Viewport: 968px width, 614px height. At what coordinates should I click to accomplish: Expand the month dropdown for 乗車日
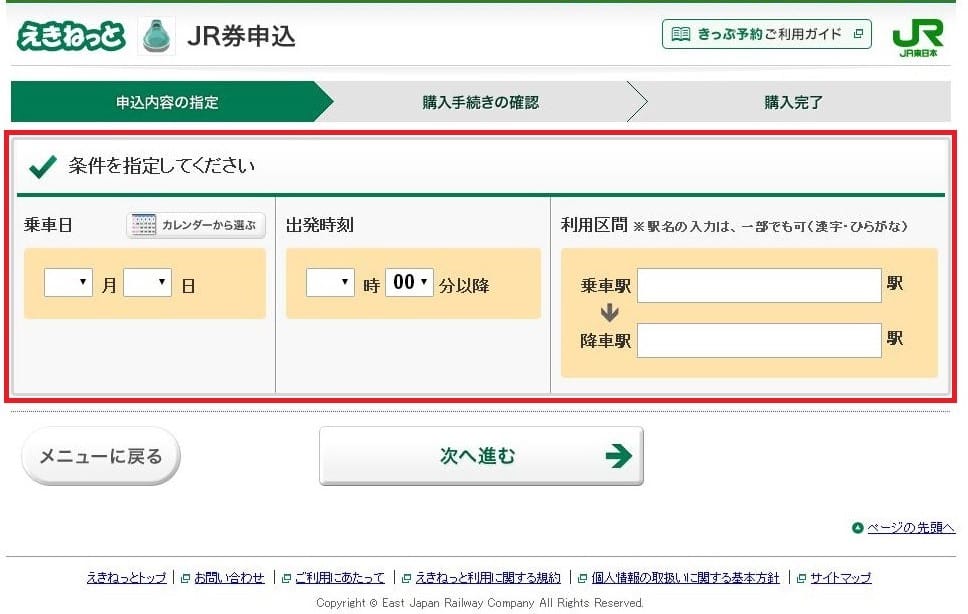pyautogui.click(x=68, y=283)
